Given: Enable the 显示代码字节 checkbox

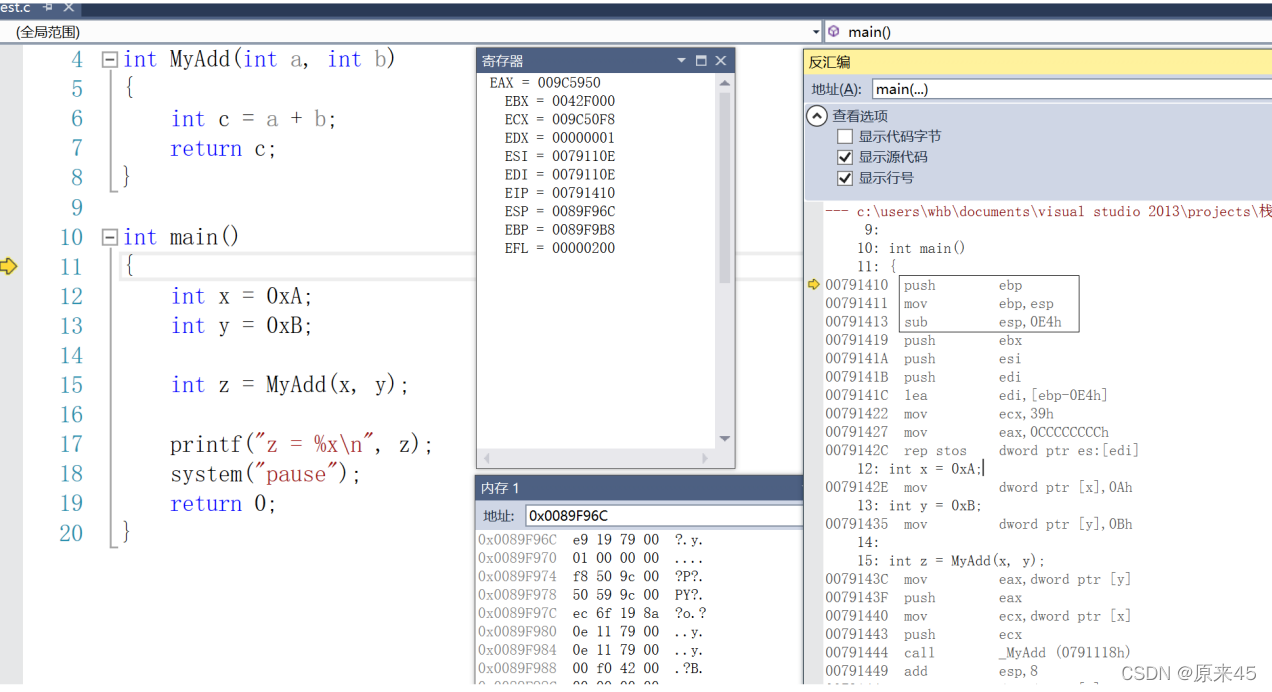Looking at the screenshot, I should [845, 137].
